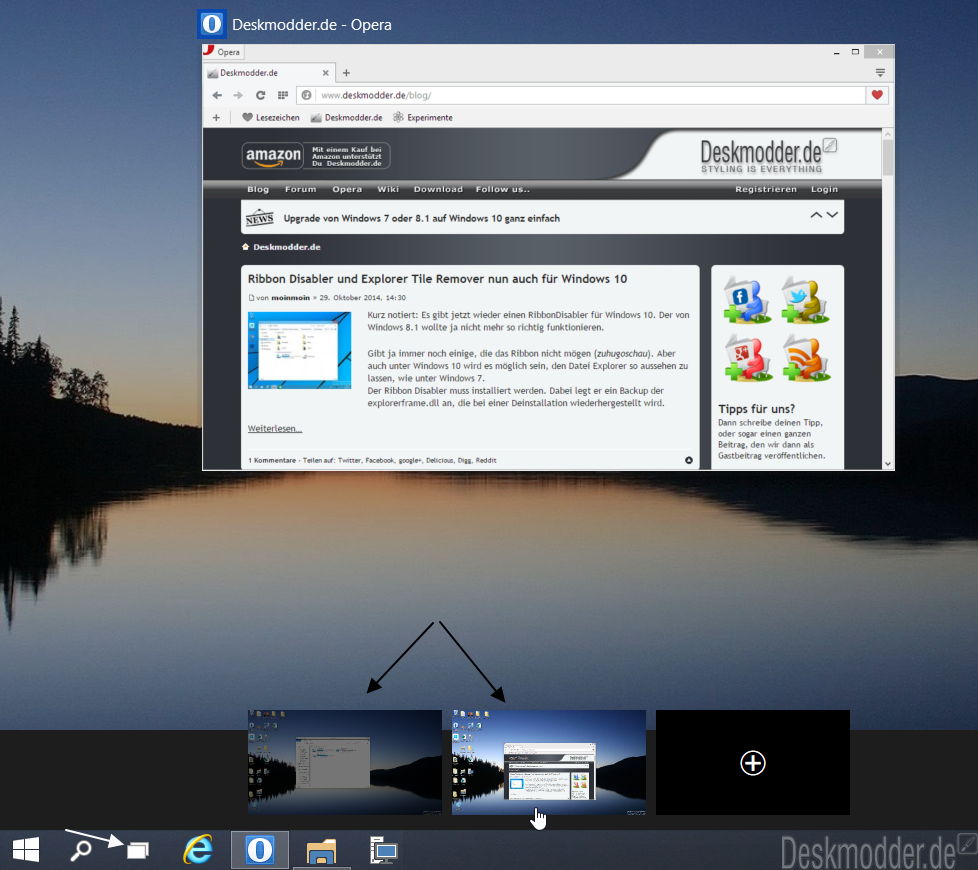This screenshot has height=870, width=978.
Task: Click the plus icon on the bookmarks bar
Action: [x=216, y=117]
